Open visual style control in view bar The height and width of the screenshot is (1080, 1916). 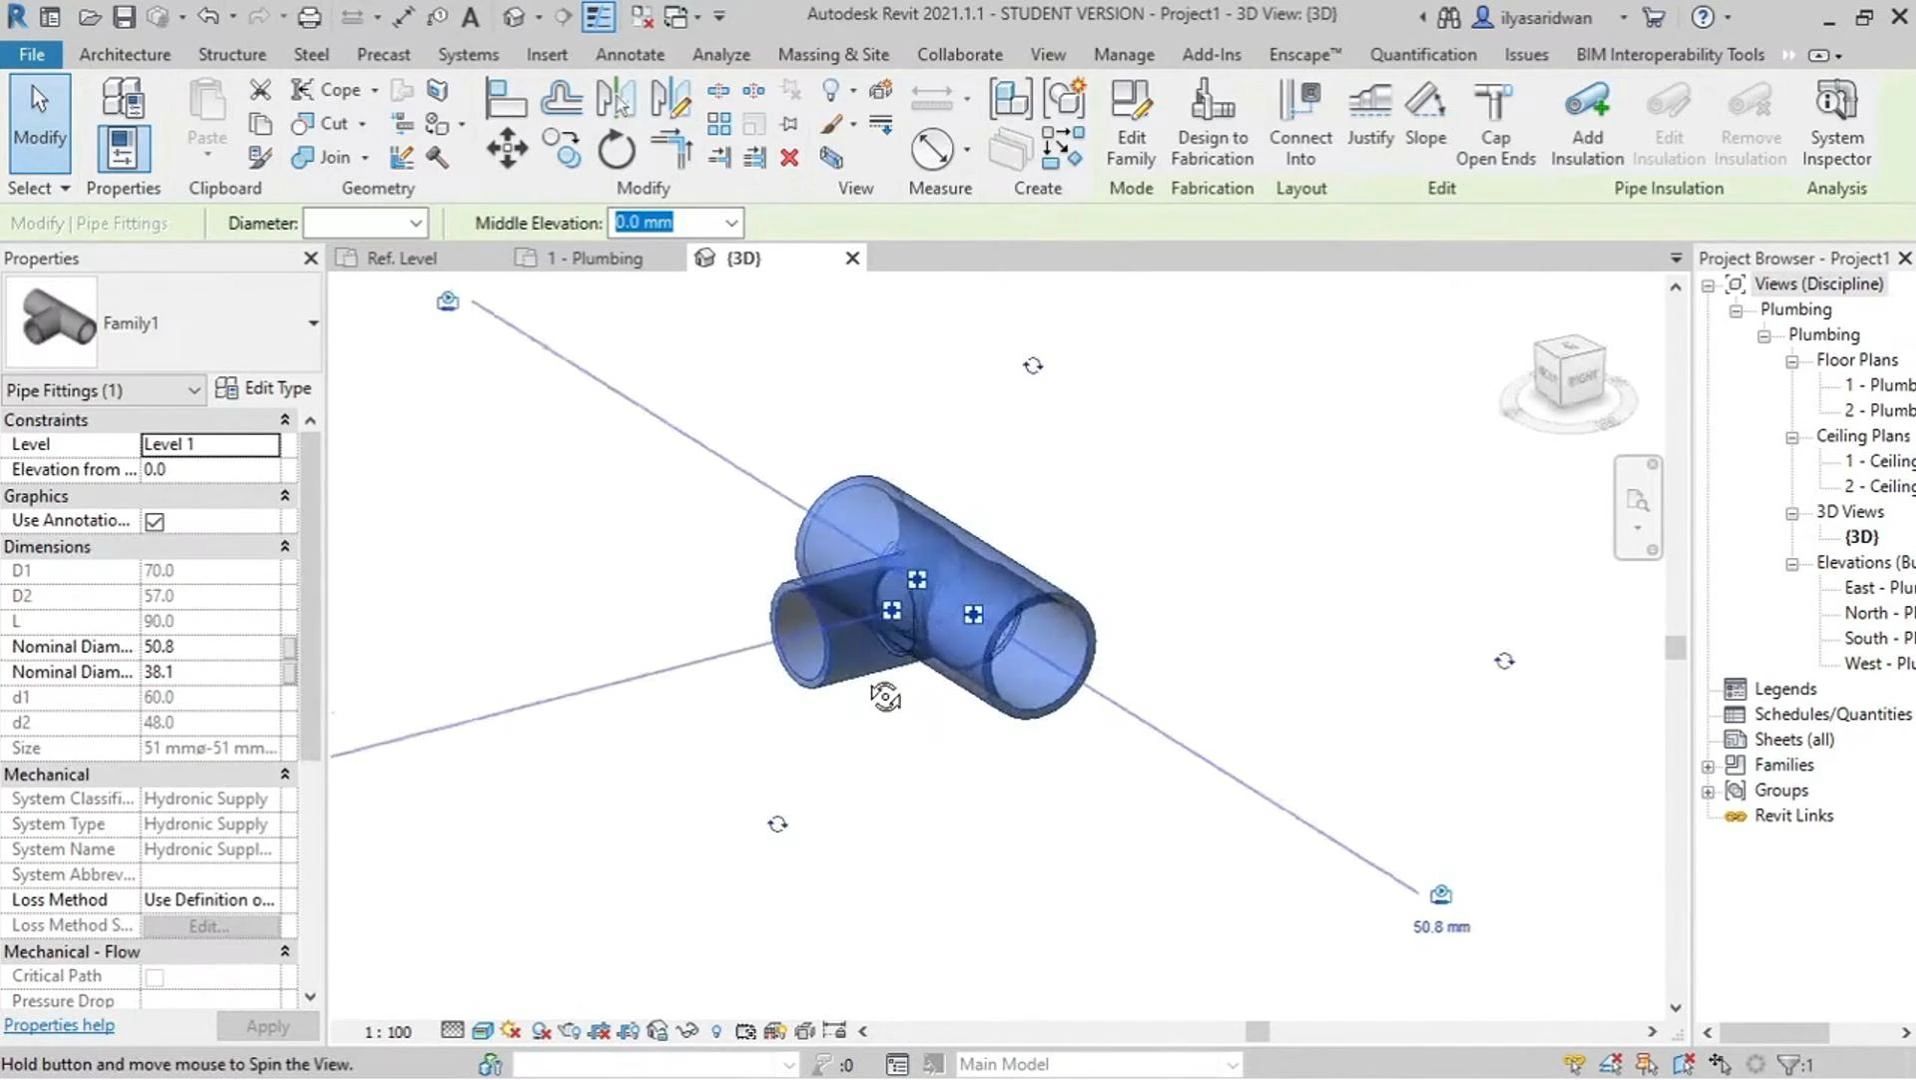pyautogui.click(x=482, y=1031)
